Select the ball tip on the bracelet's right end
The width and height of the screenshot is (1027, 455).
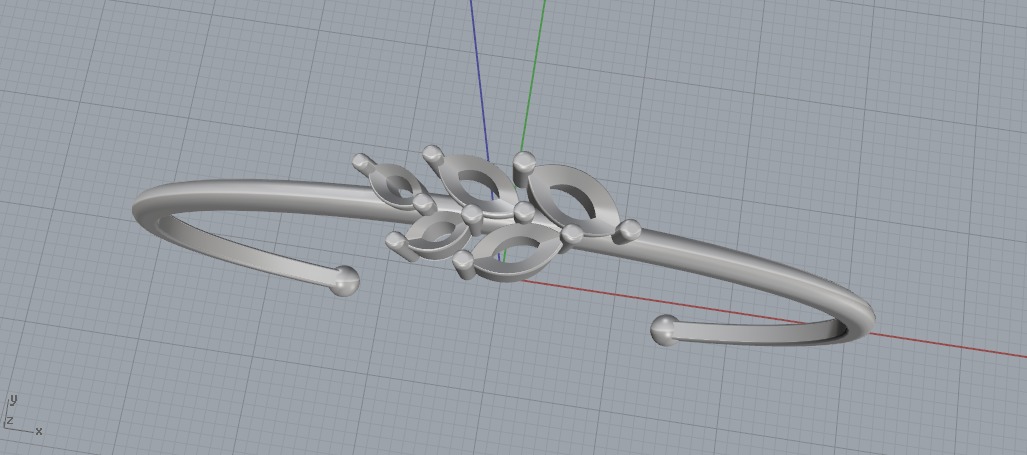click(x=665, y=330)
